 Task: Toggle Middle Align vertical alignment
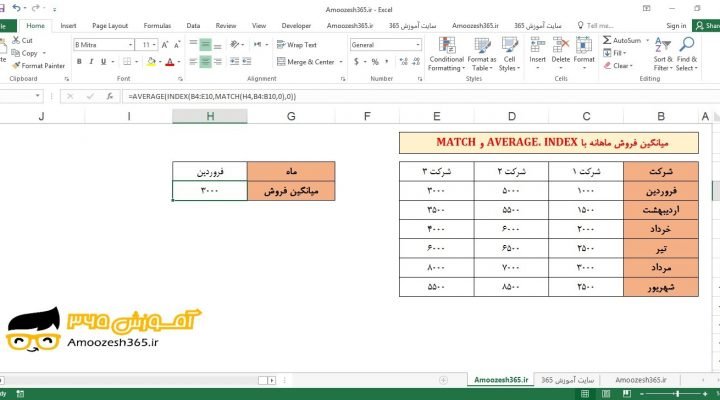point(205,45)
